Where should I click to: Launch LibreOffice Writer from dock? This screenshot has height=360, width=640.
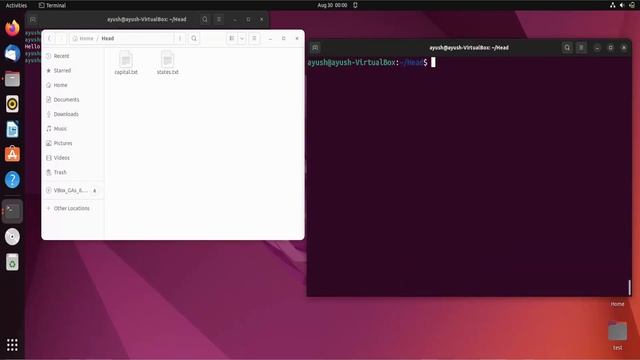(x=12, y=129)
